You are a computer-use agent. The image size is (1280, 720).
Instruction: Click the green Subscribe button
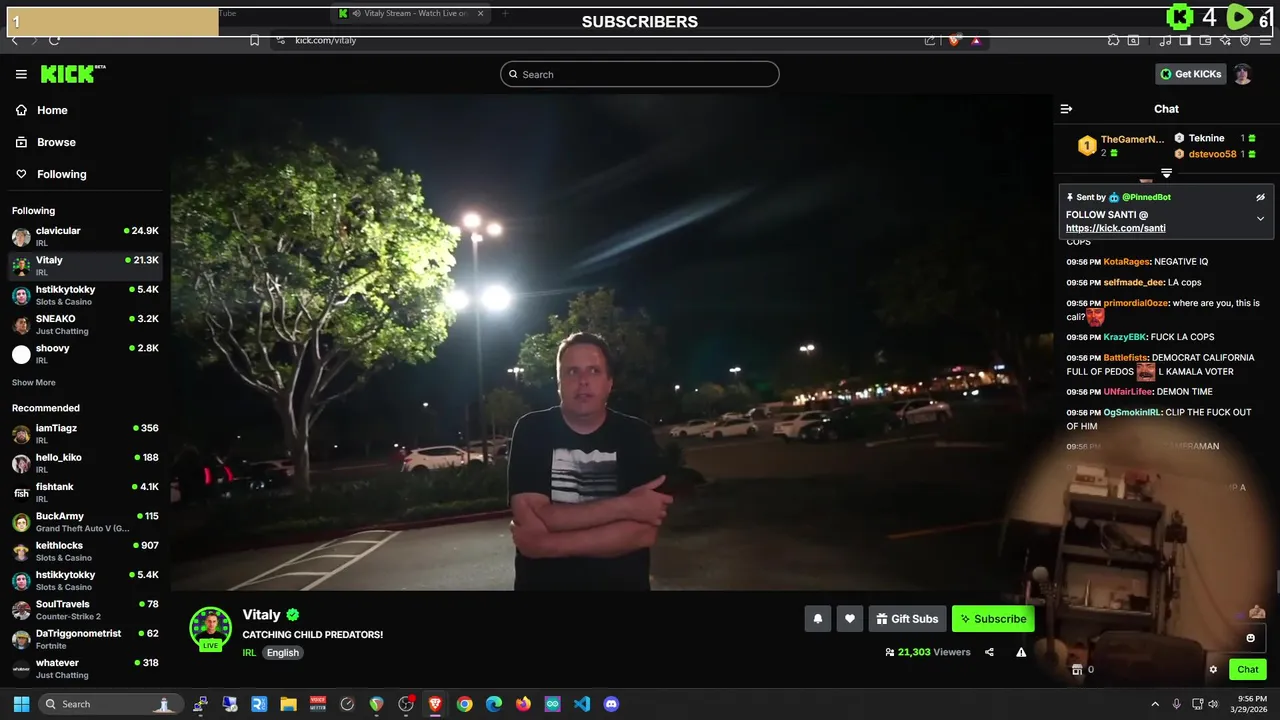coord(993,619)
